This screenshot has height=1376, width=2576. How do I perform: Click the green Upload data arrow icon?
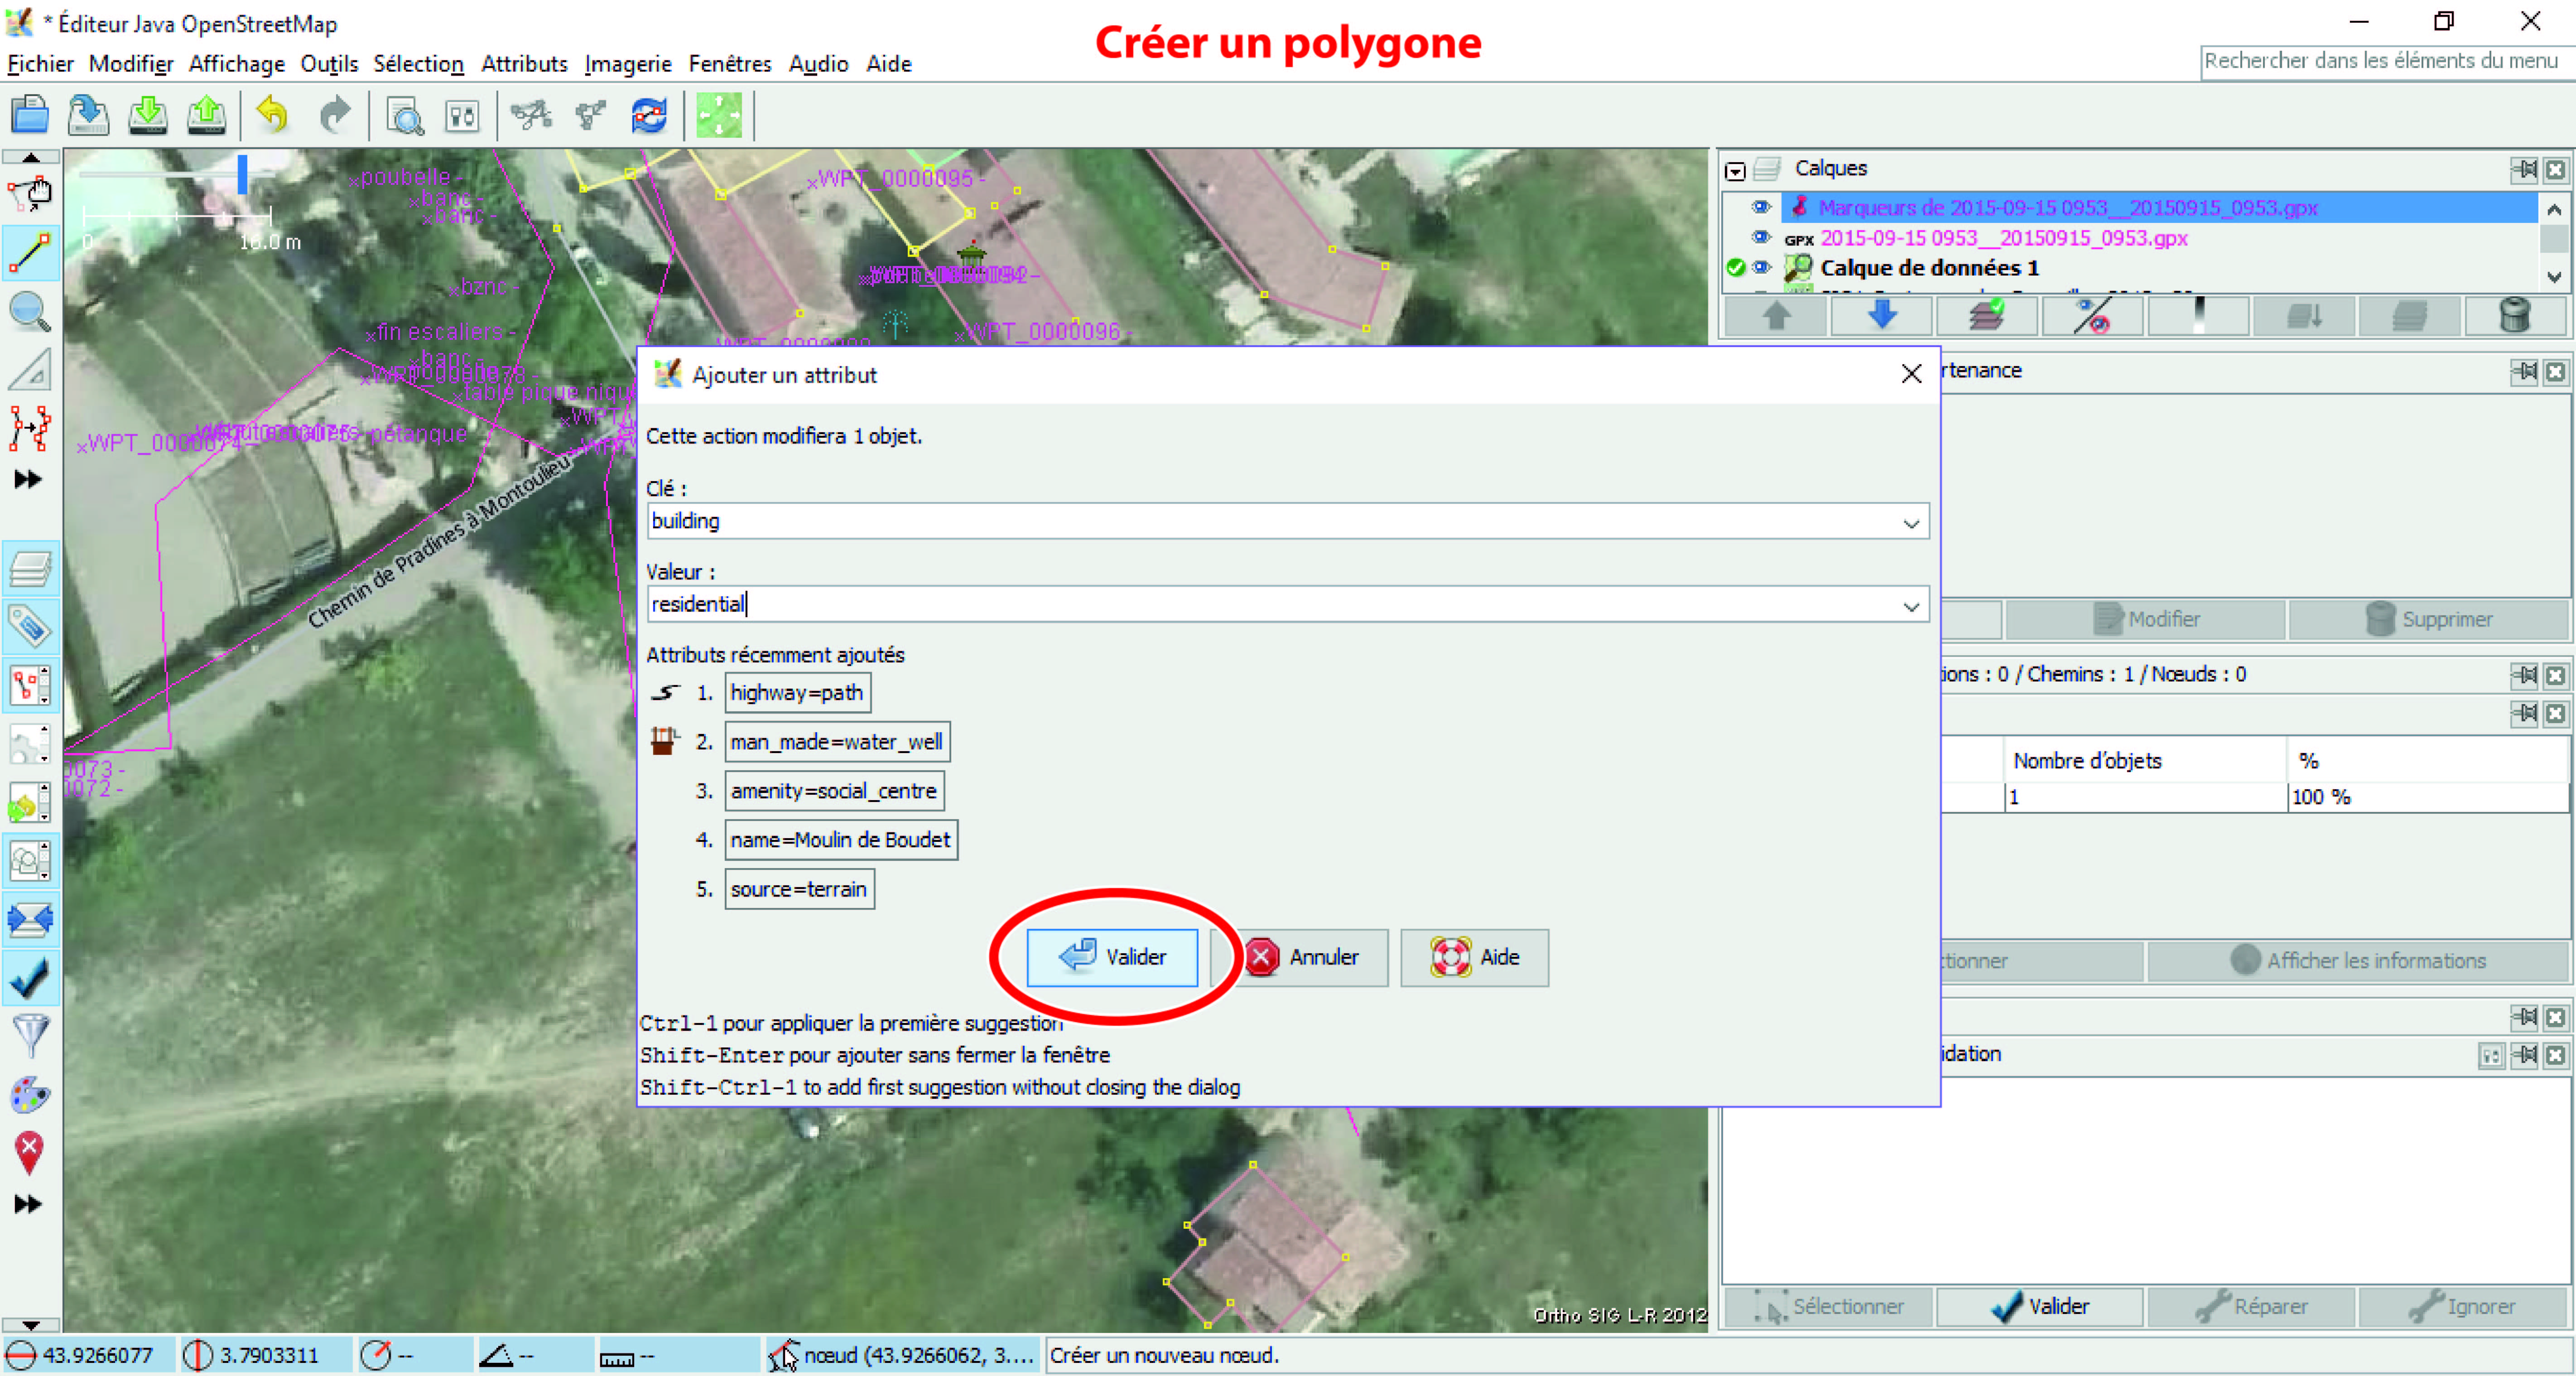207,115
